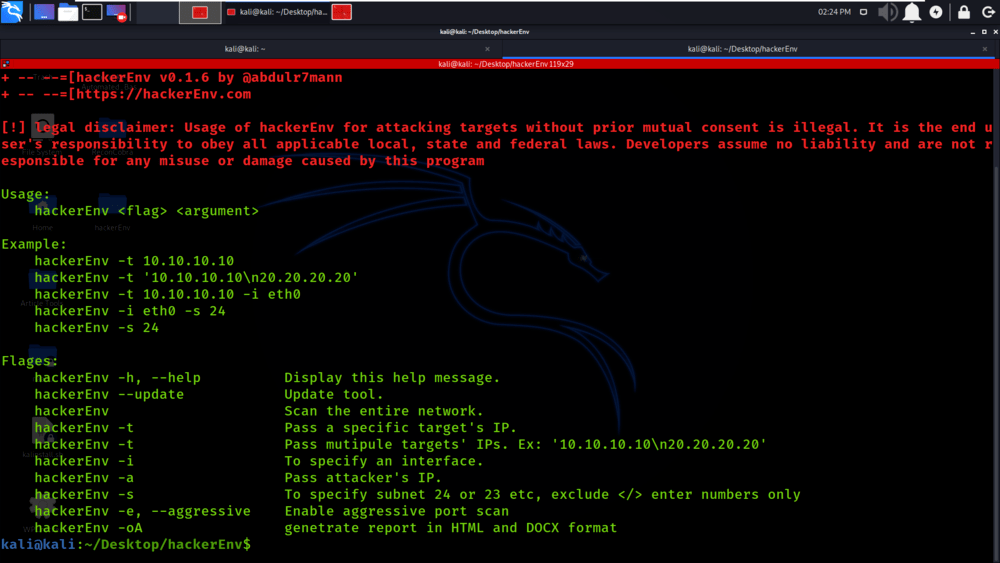The height and width of the screenshot is (563, 1000).
Task: Click 'hackerEnv -h, --help' flag line
Action: coord(117,378)
